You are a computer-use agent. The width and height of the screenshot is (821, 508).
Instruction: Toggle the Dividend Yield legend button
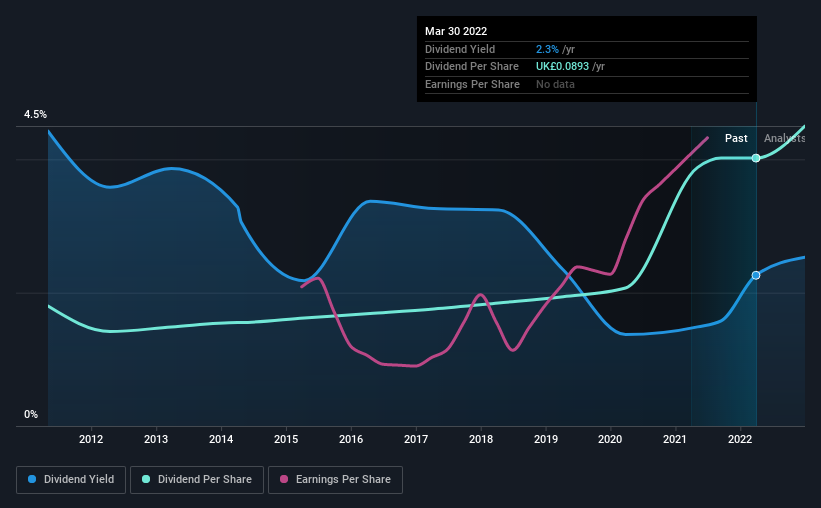click(71, 480)
